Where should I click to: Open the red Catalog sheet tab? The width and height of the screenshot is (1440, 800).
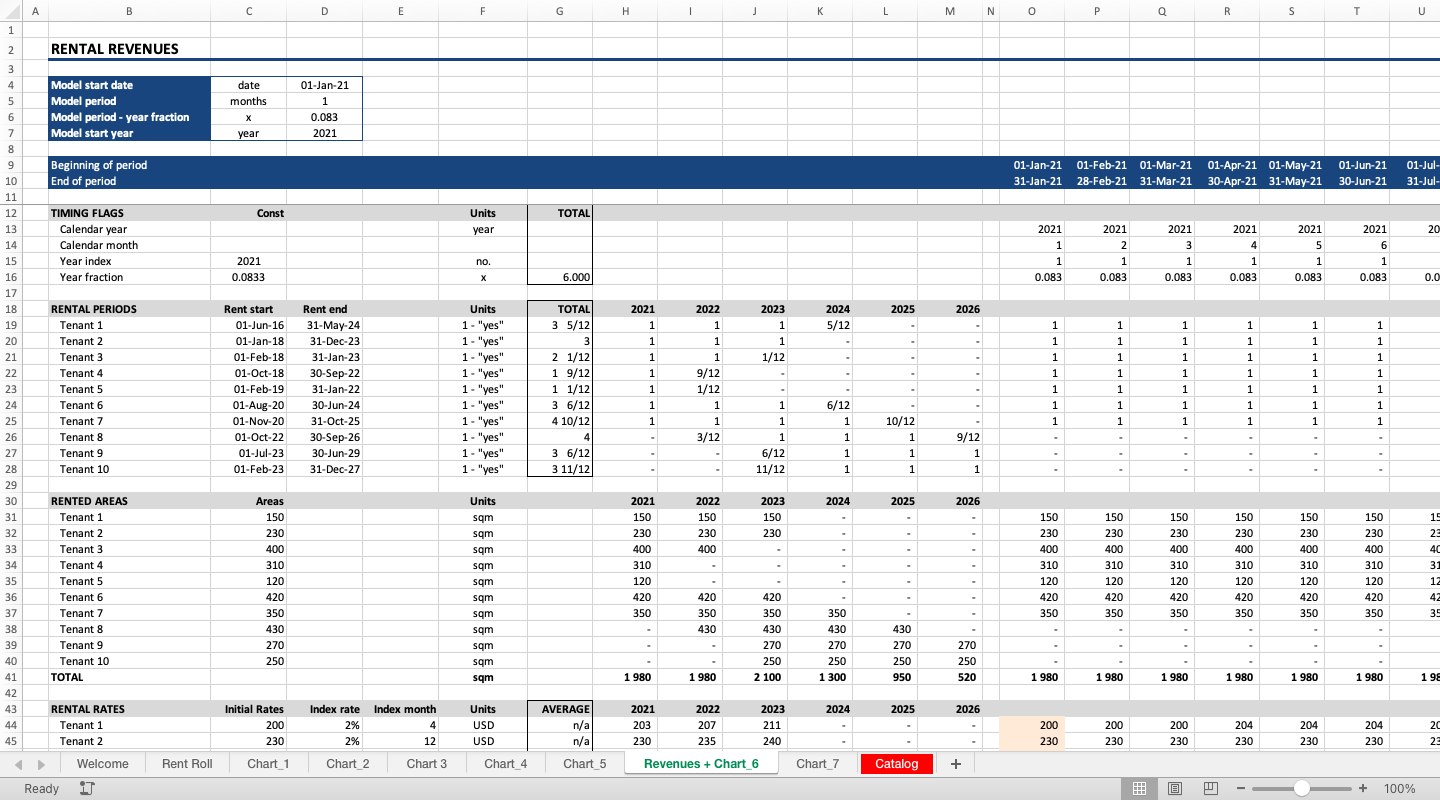pyautogui.click(x=897, y=763)
